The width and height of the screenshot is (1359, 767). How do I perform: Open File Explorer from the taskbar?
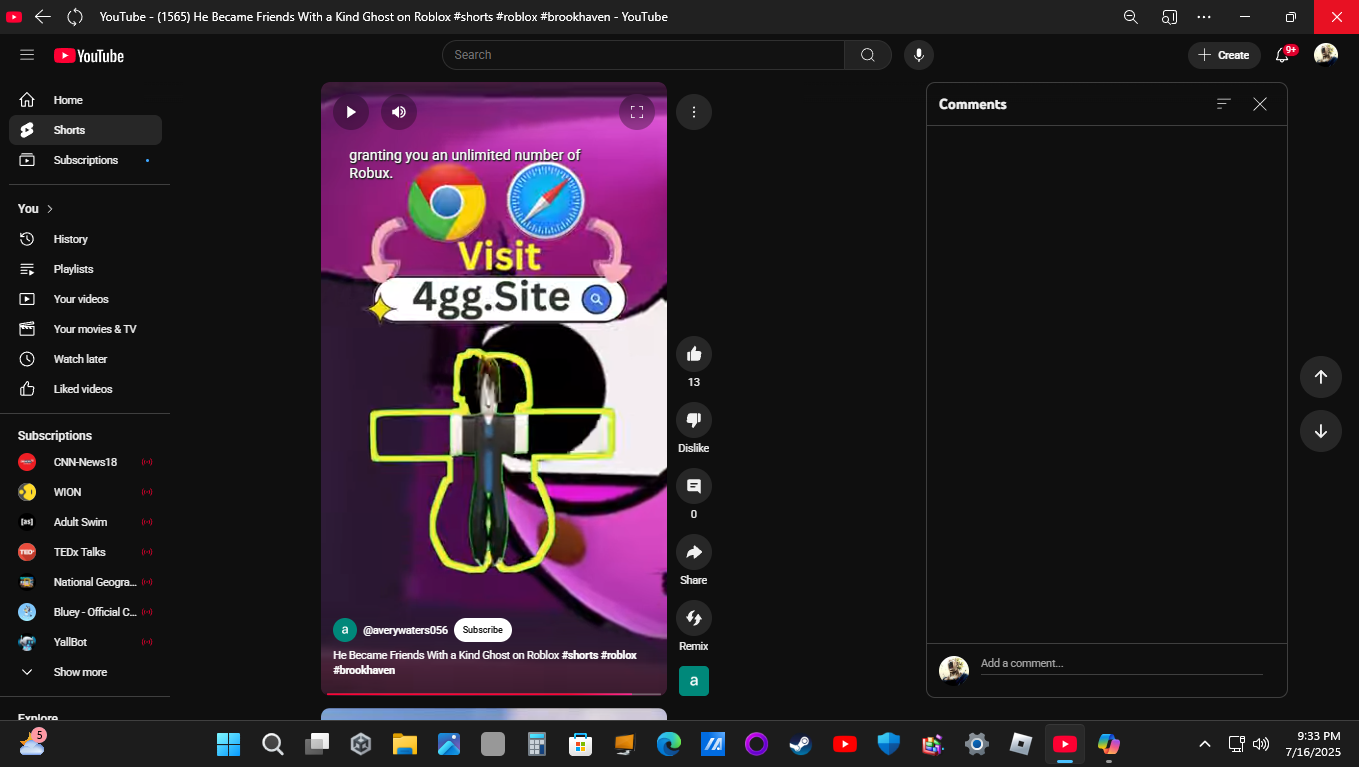(404, 744)
